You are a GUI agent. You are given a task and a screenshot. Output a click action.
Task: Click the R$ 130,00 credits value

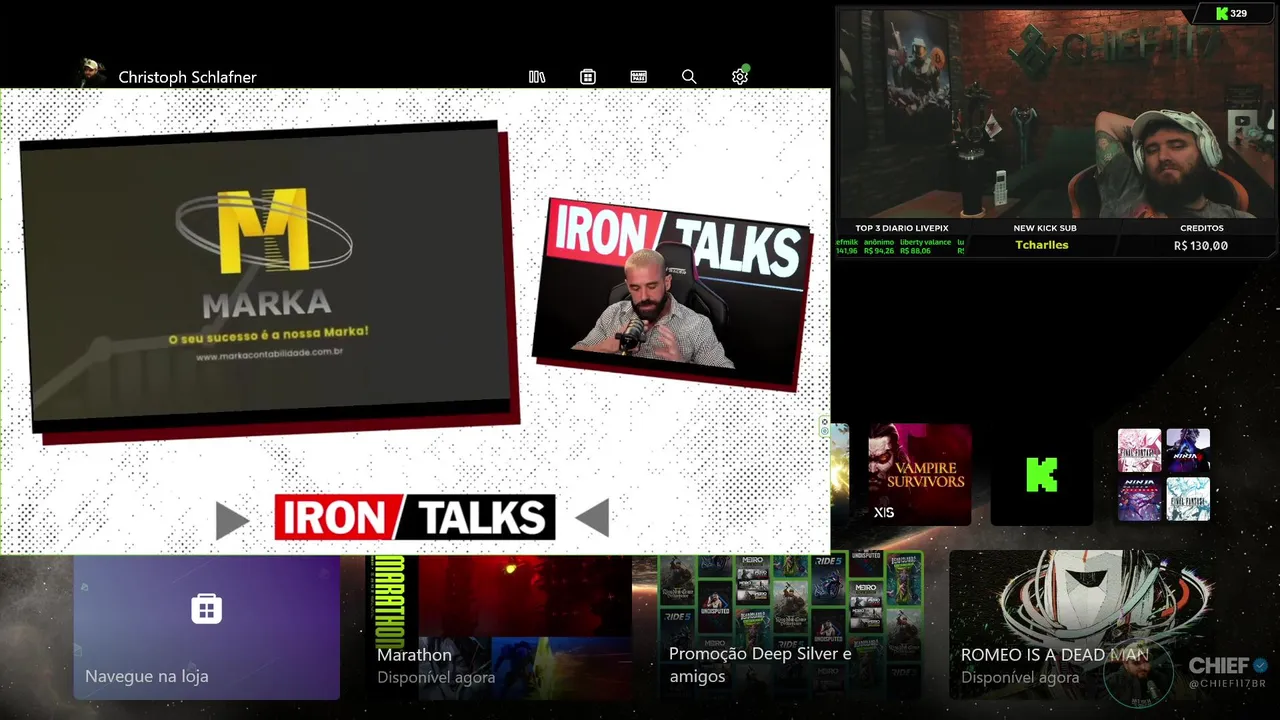1201,246
